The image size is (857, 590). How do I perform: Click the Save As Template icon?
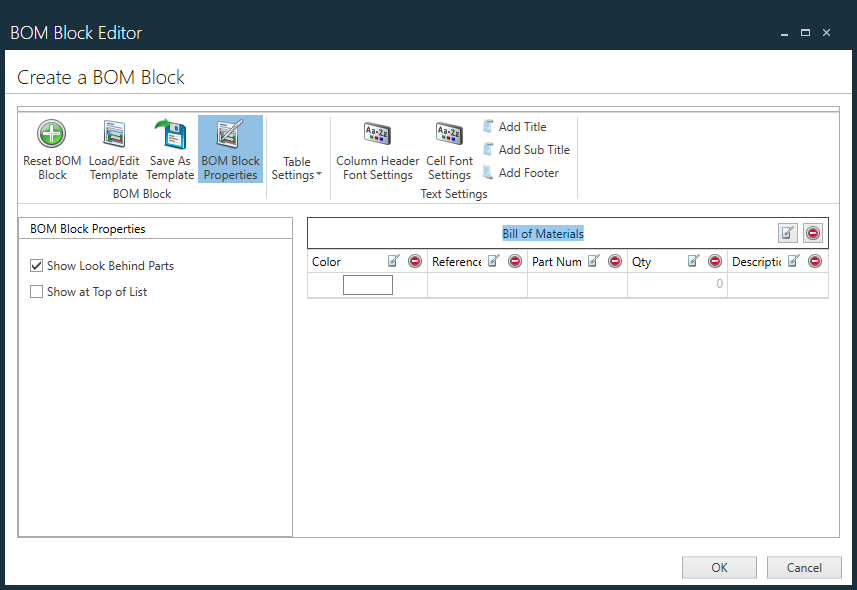tap(170, 134)
